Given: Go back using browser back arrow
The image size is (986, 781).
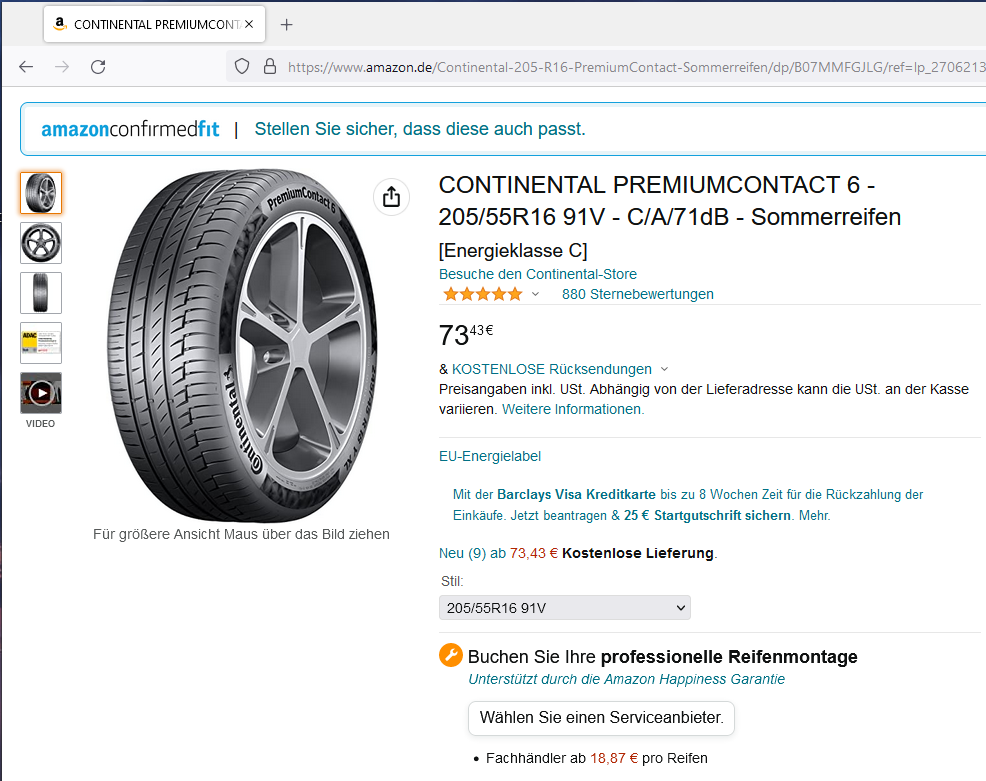Looking at the screenshot, I should (x=26, y=66).
